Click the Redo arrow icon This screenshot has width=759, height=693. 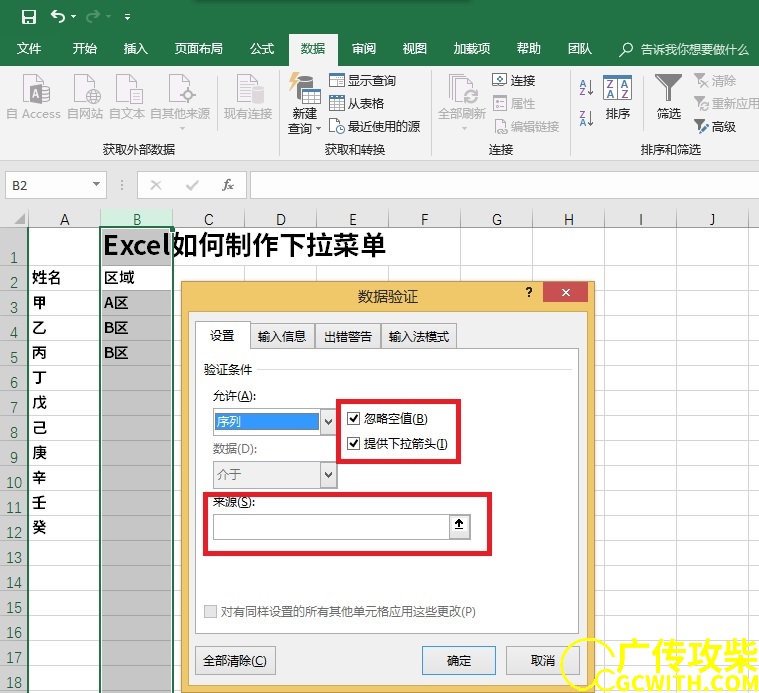click(x=92, y=17)
